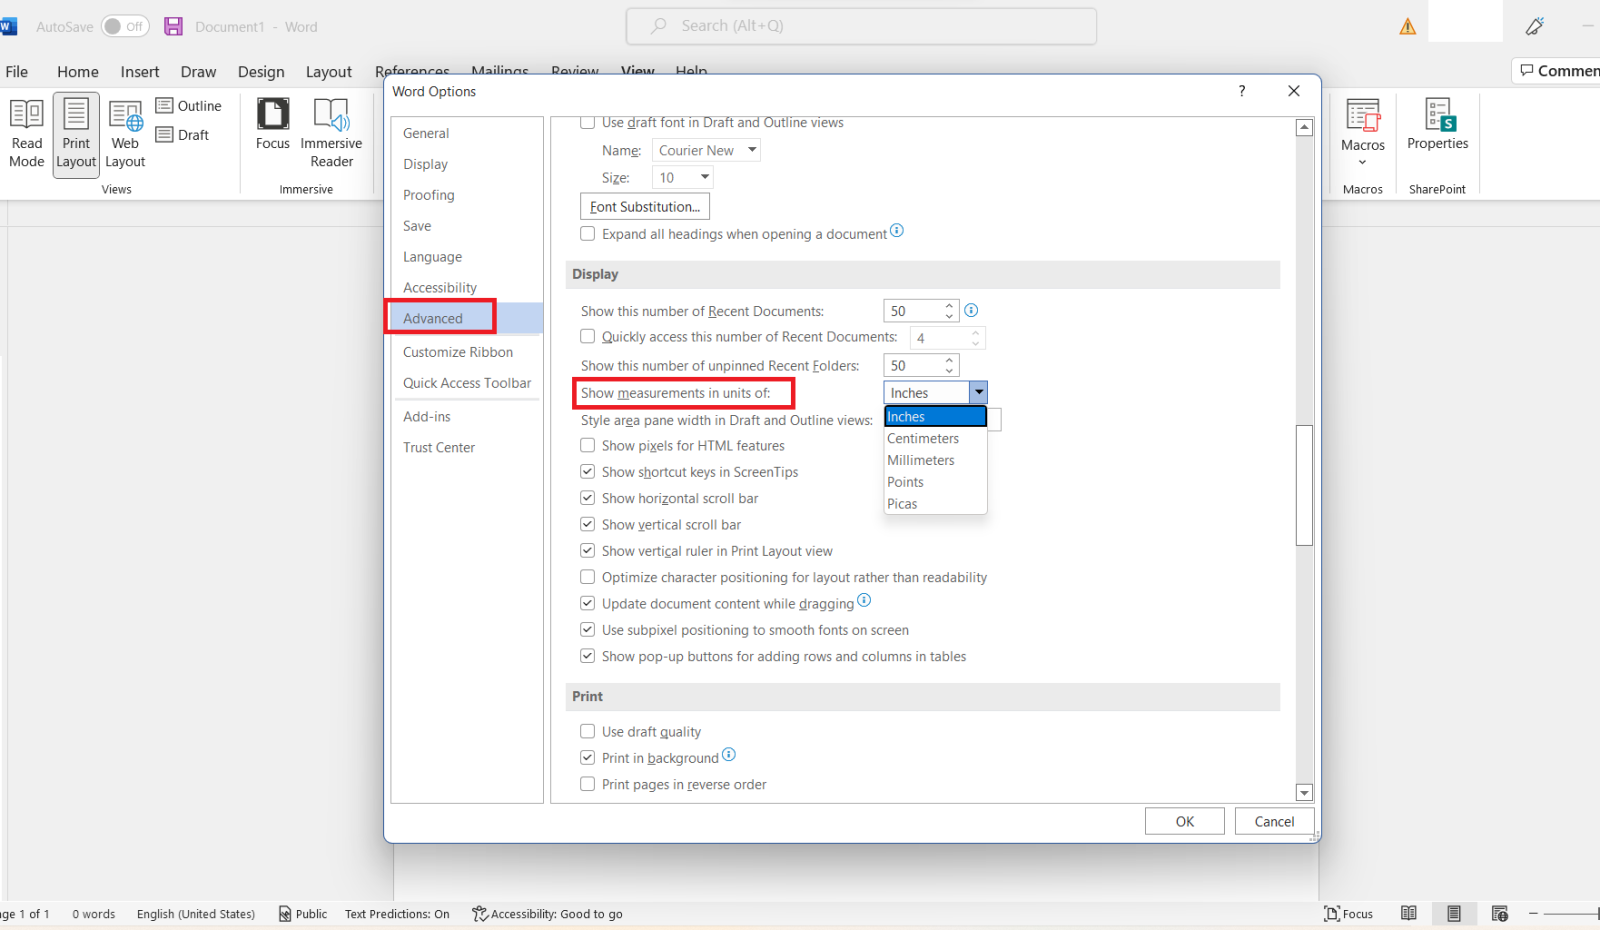The image size is (1600, 930).
Task: Open the File menu
Action: [17, 72]
